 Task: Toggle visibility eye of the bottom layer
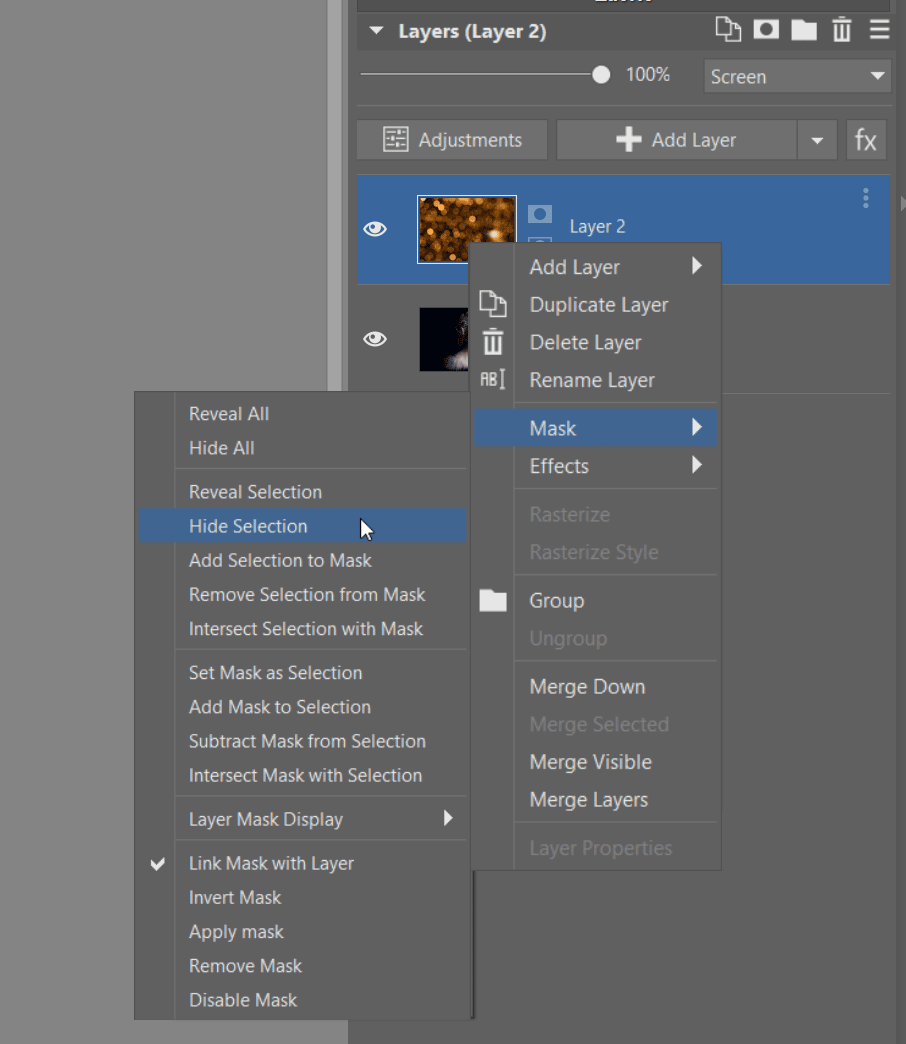point(375,339)
